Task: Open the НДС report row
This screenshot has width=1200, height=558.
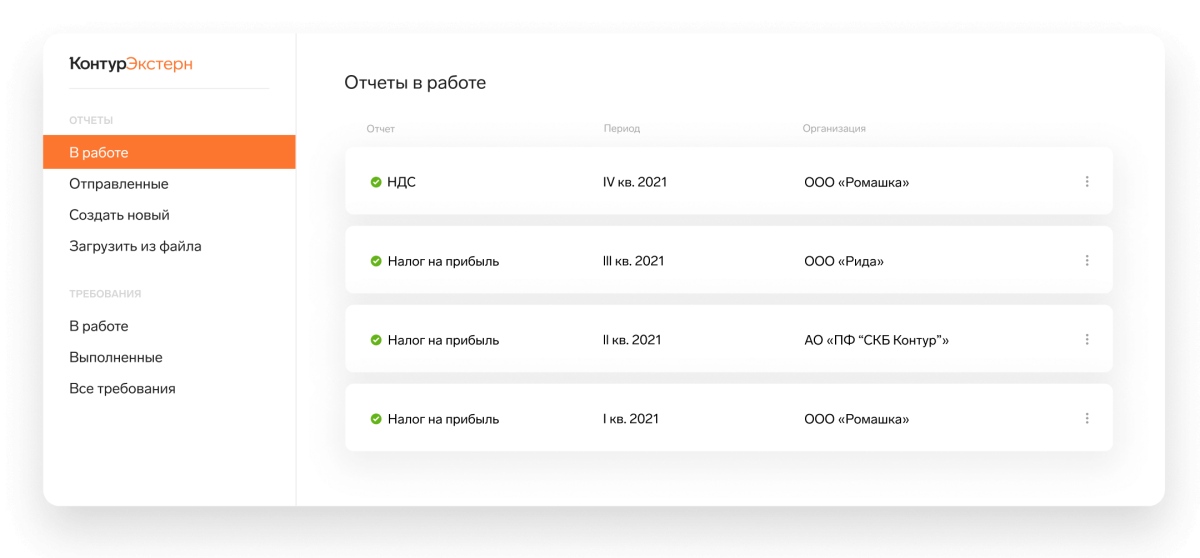Action: [x=401, y=182]
